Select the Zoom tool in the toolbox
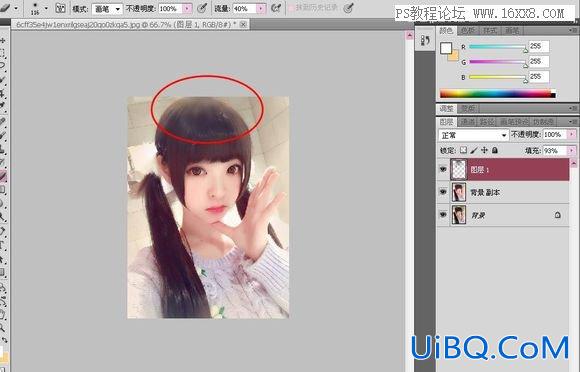 pos(3,328)
